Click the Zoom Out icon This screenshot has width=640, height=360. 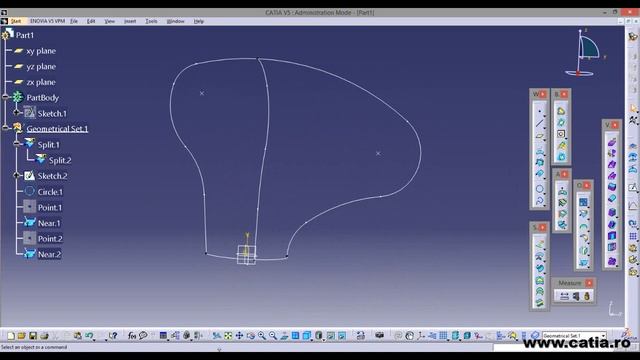point(273,336)
